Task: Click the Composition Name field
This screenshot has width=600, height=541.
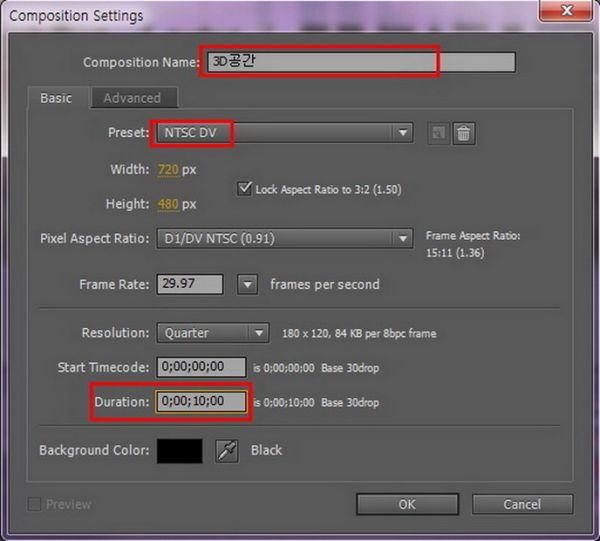Action: [x=361, y=62]
